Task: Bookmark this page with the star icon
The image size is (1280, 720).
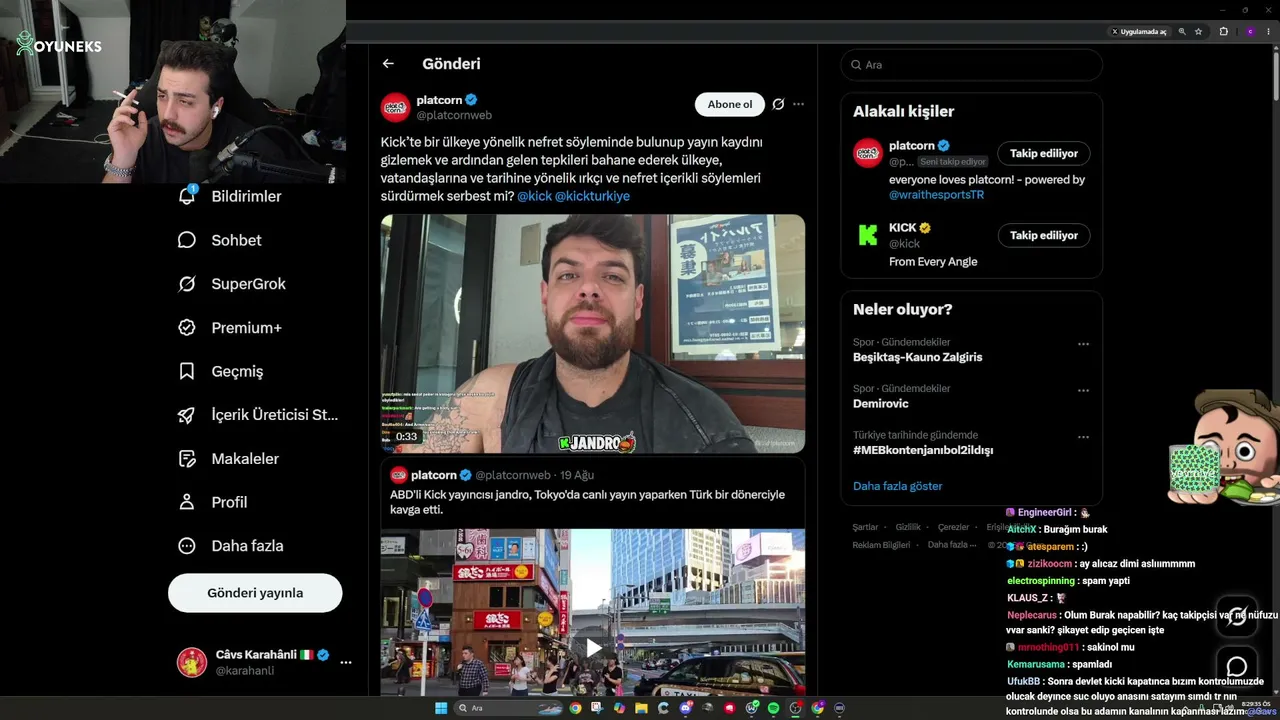Action: [x=1198, y=32]
